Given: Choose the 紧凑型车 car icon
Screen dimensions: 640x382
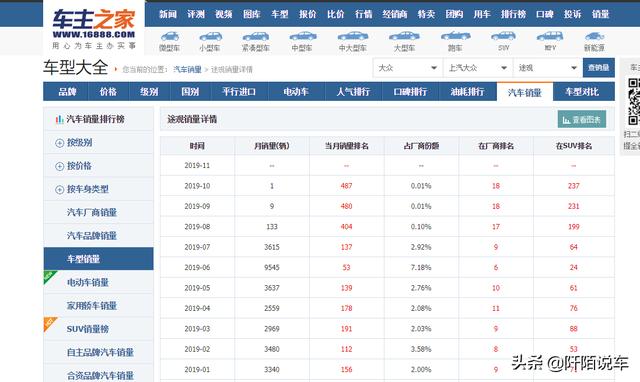Looking at the screenshot, I should [256, 36].
